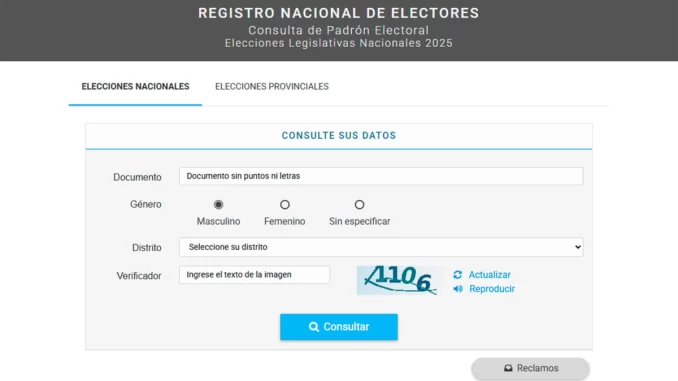Click the Verificador captcha text field
Image resolution: width=678 pixels, height=381 pixels.
254,275
